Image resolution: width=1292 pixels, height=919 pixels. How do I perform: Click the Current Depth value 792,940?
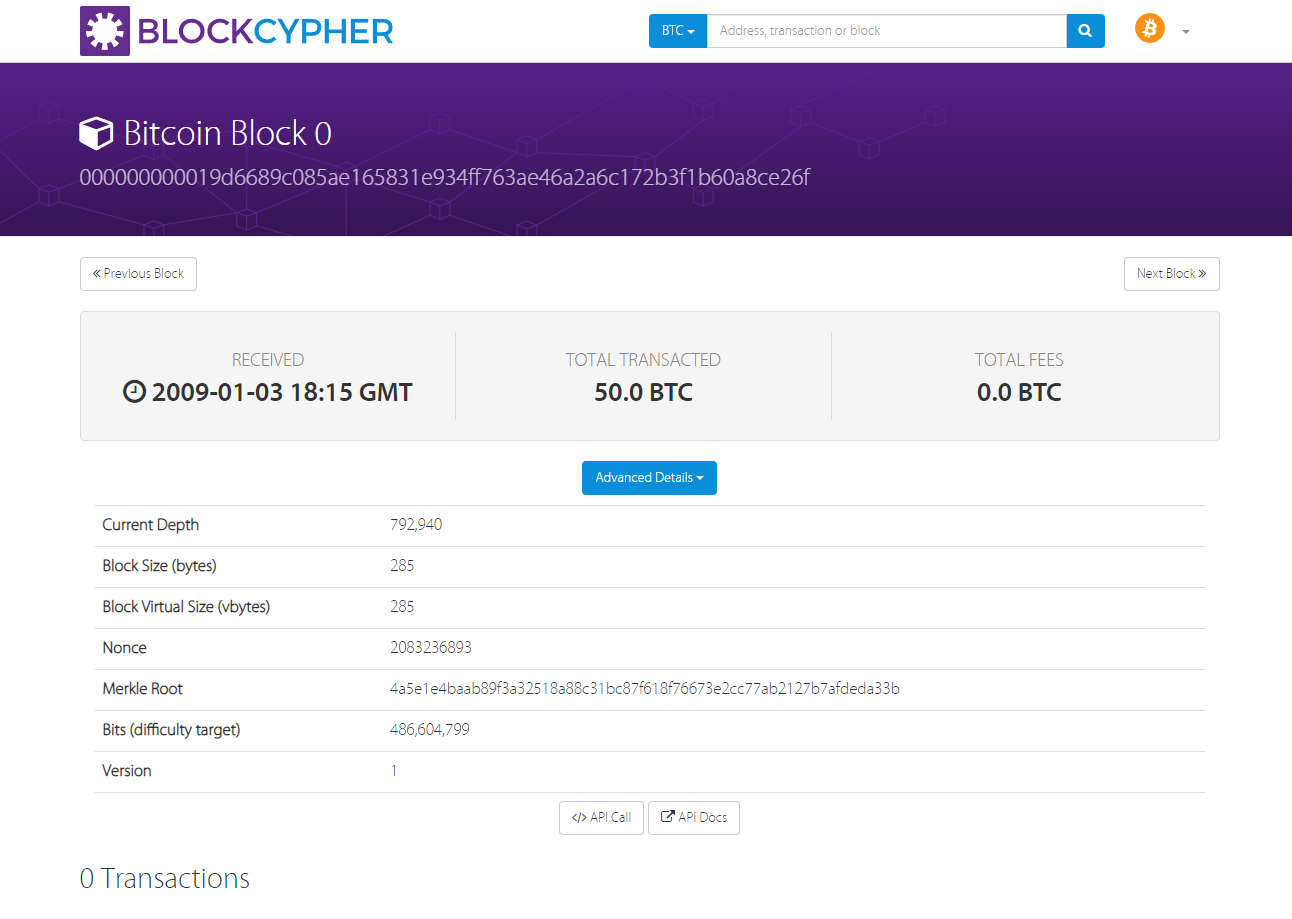416,525
